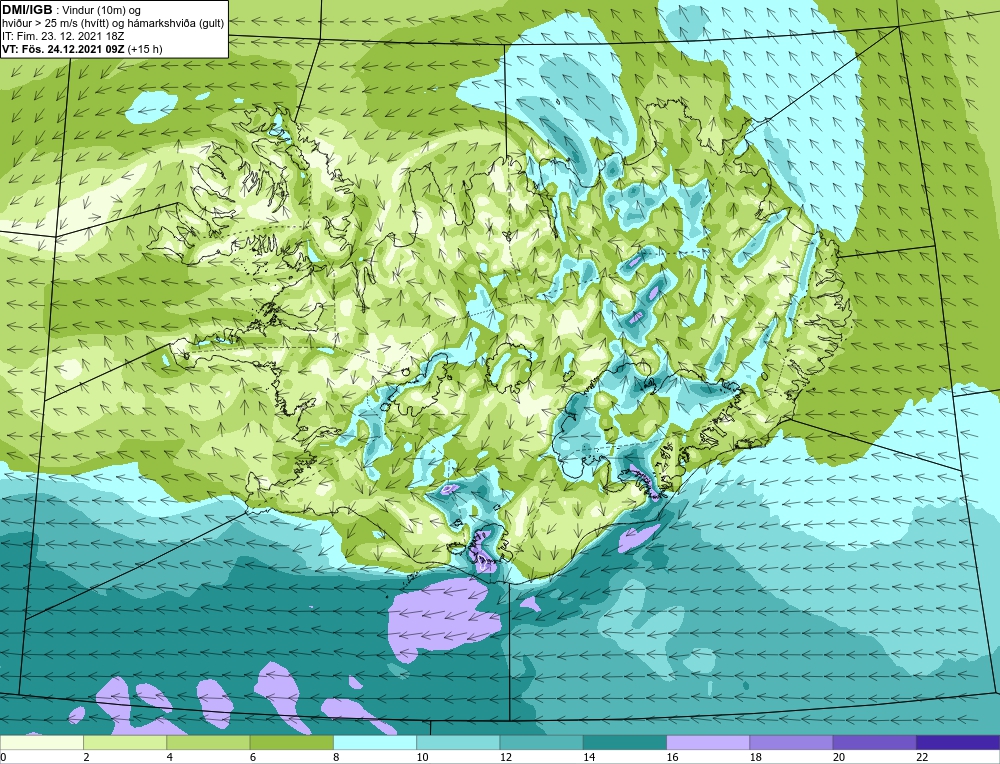The width and height of the screenshot is (1000, 764).
Task: Click the legend scale label '10'
Action: 422,757
